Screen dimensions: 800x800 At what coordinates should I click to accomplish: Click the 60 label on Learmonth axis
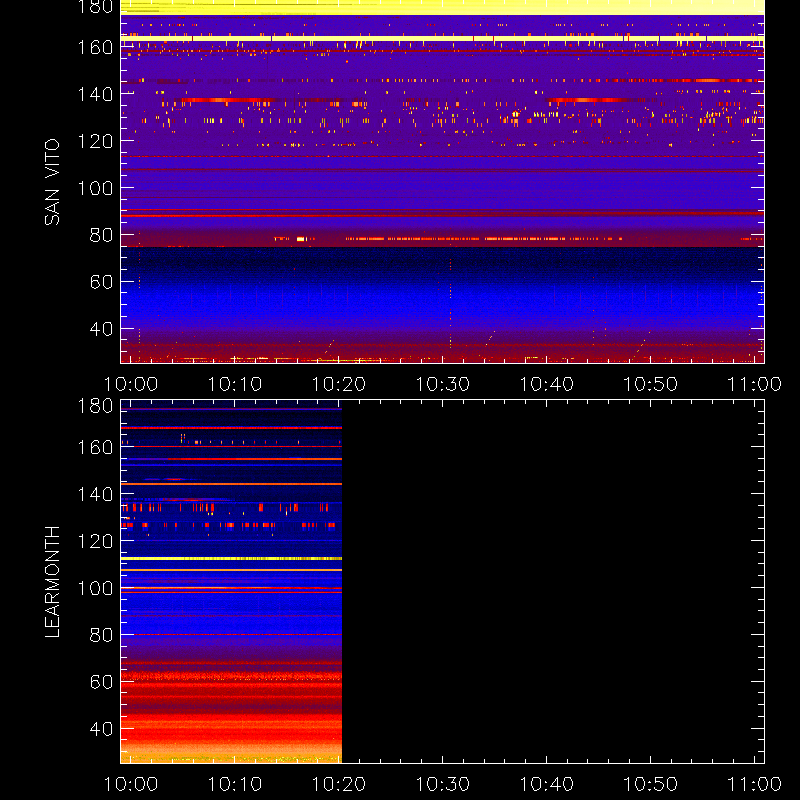coord(102,682)
